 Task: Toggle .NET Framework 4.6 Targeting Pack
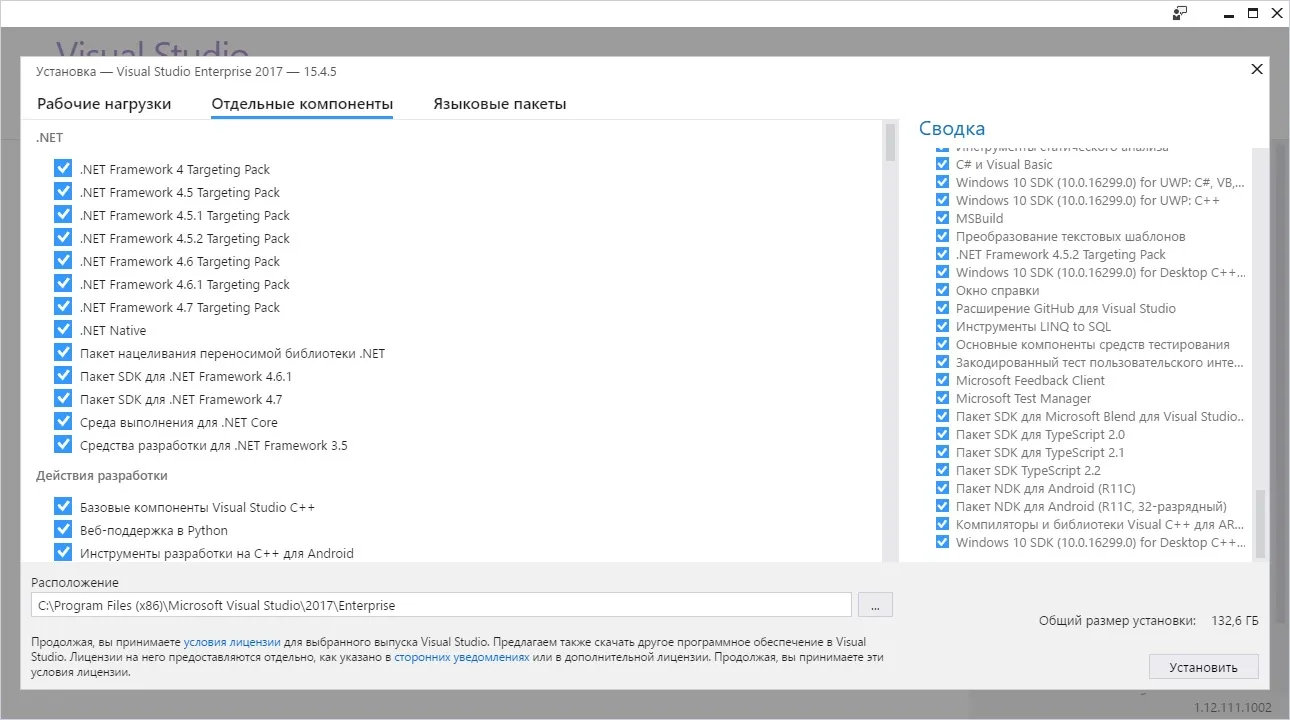pyautogui.click(x=64, y=261)
